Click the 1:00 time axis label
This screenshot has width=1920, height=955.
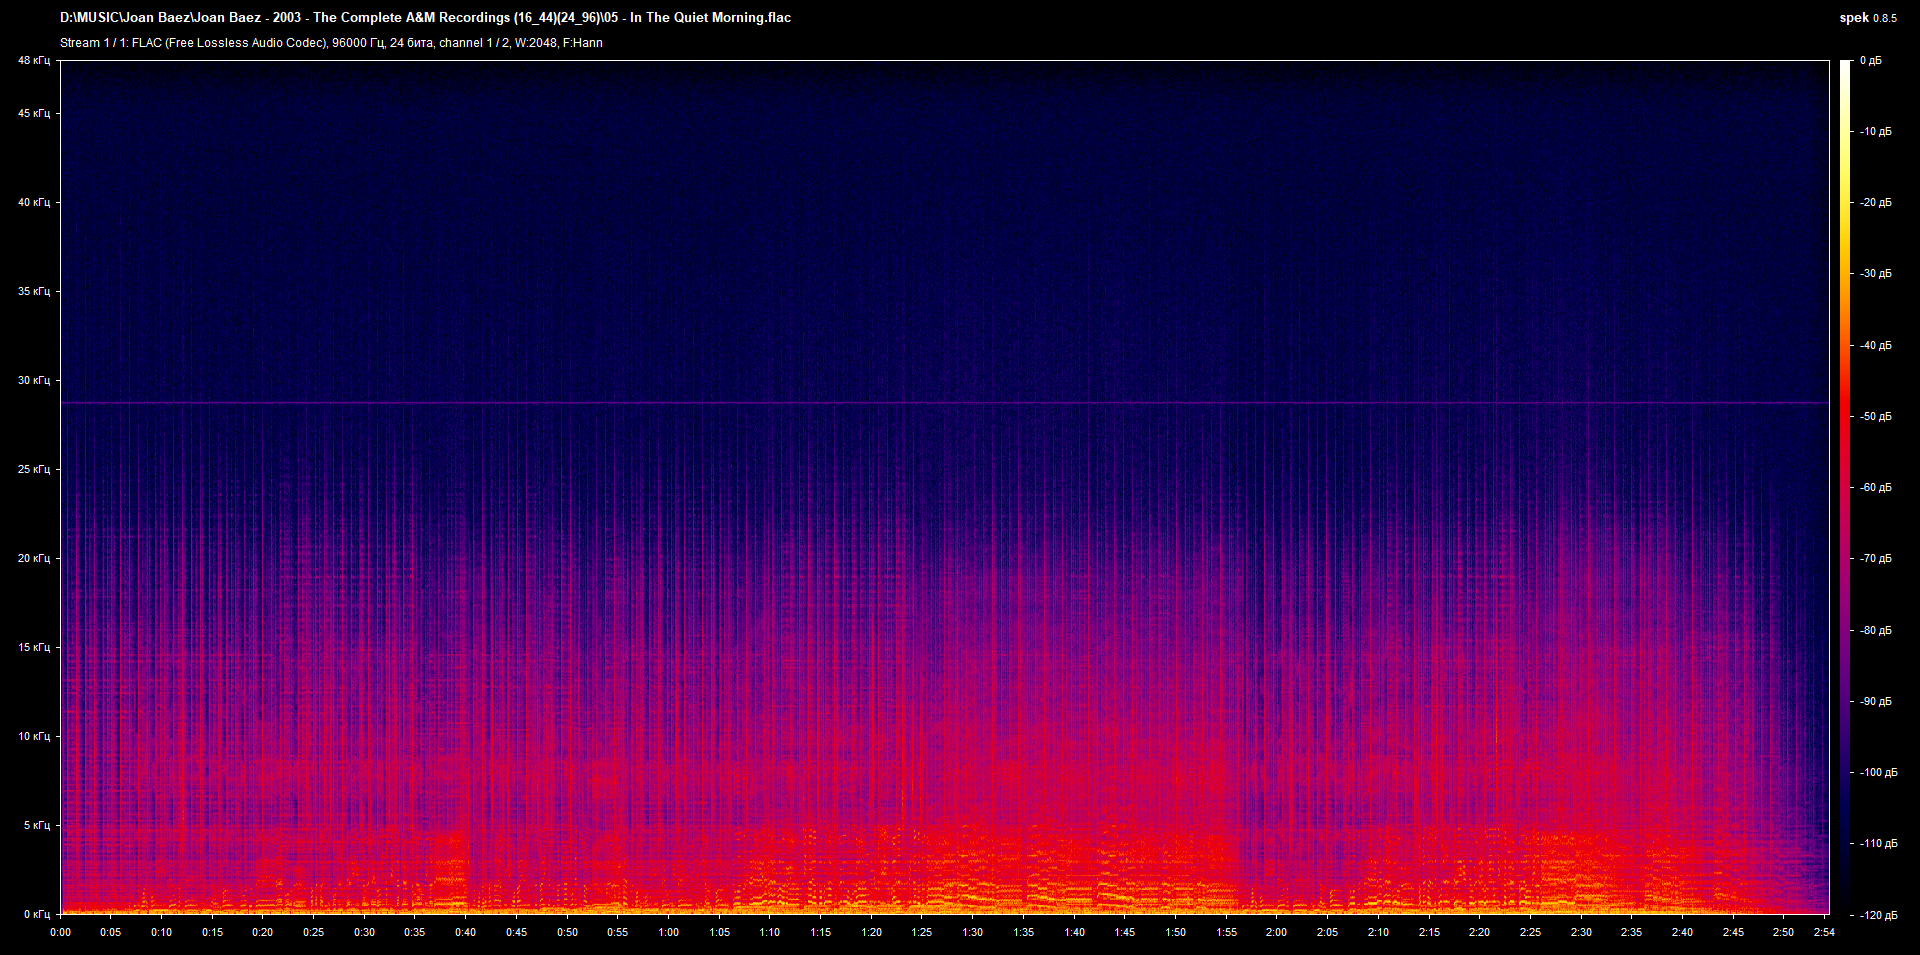668,933
